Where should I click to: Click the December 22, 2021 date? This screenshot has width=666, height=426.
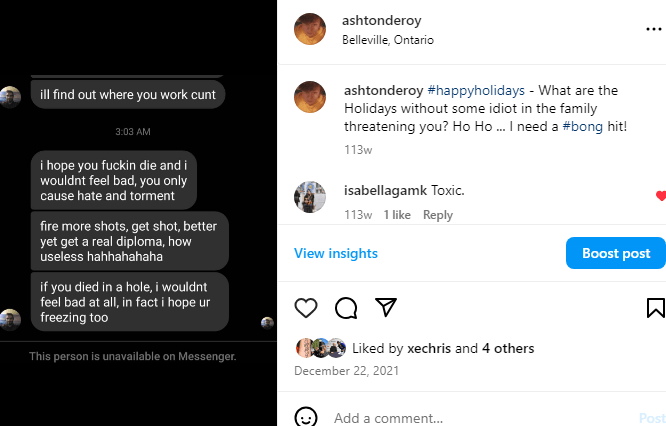[x=340, y=370]
